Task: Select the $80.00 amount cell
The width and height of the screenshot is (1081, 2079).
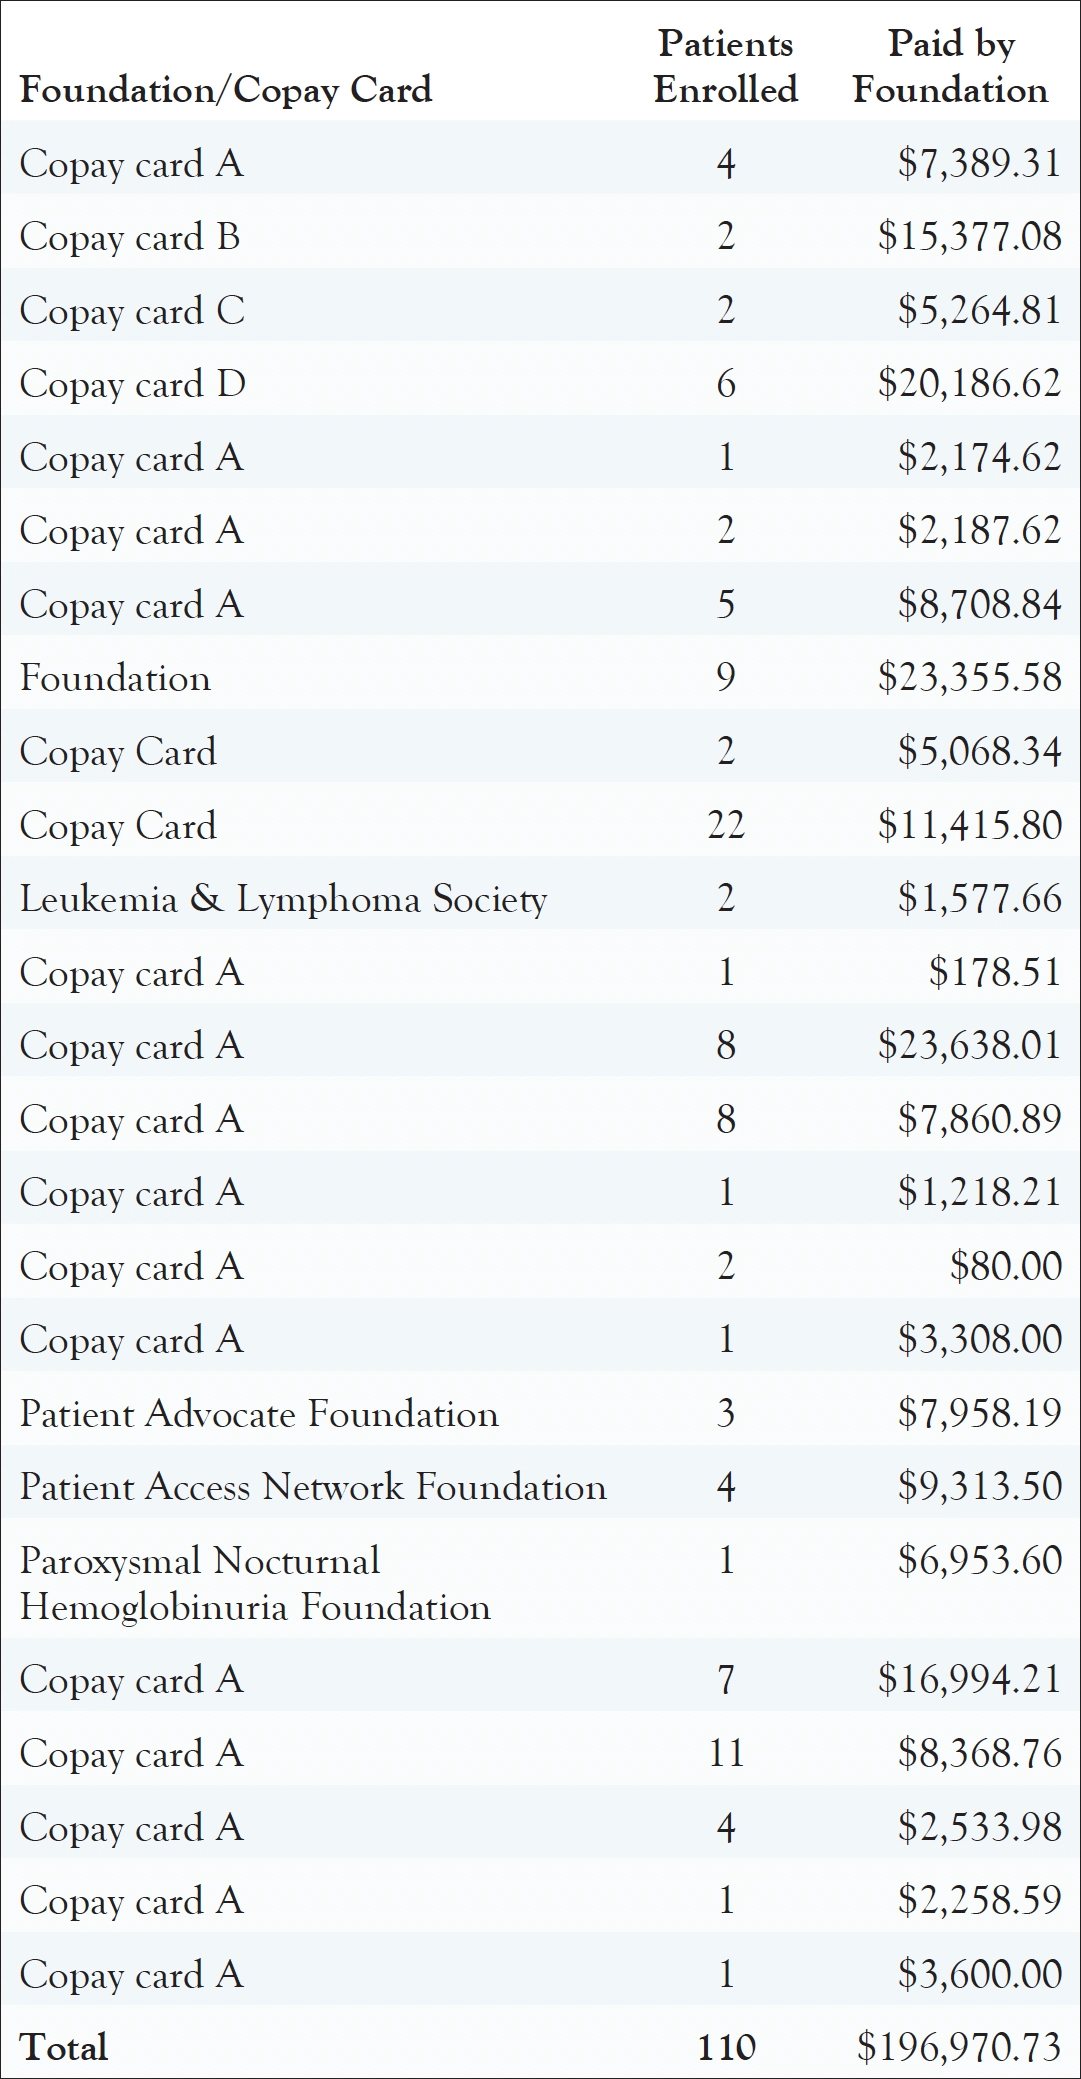Action: point(1005,1266)
